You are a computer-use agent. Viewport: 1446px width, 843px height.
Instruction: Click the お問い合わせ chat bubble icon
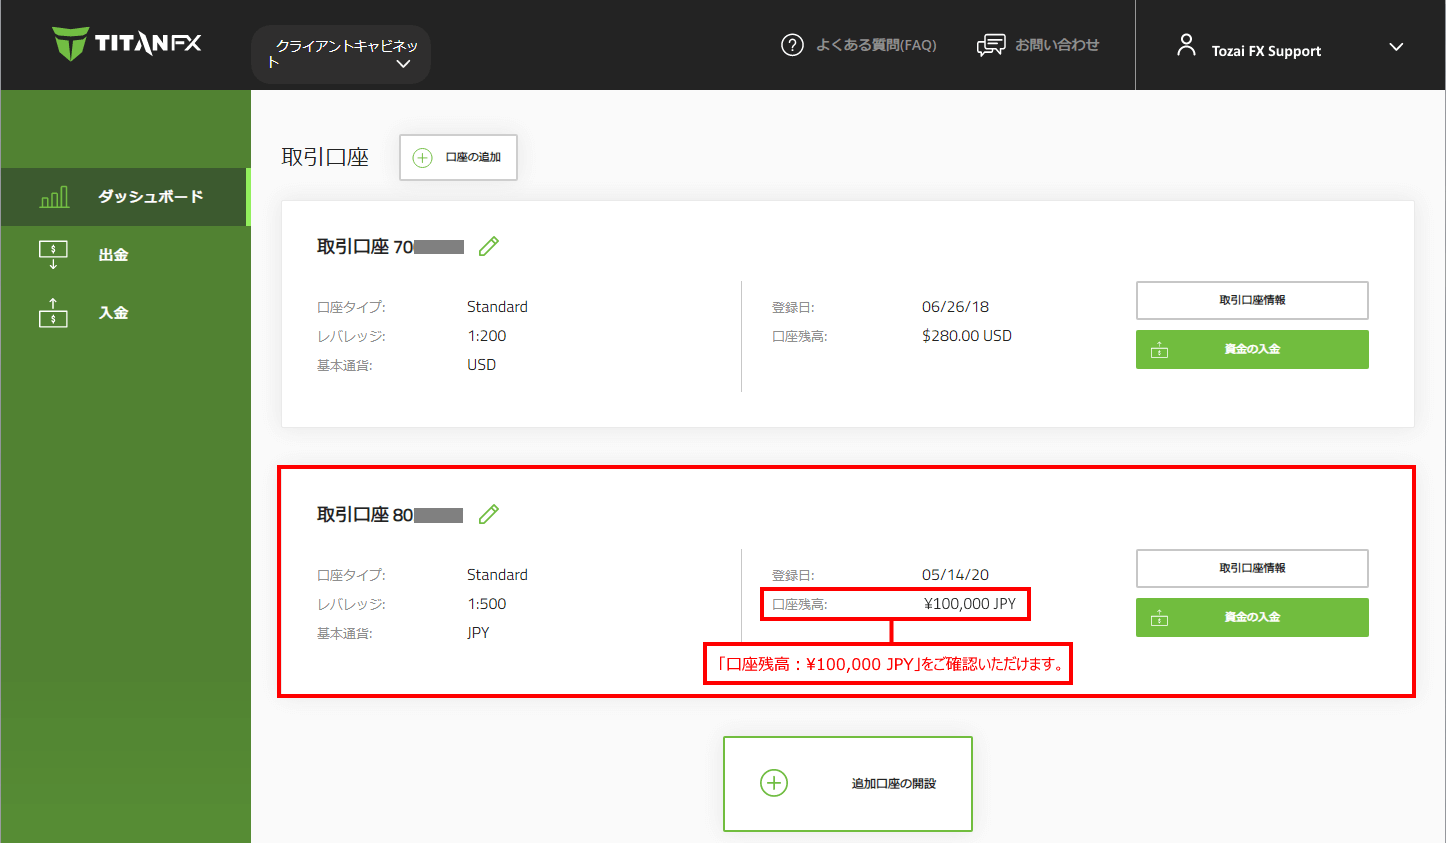click(991, 45)
